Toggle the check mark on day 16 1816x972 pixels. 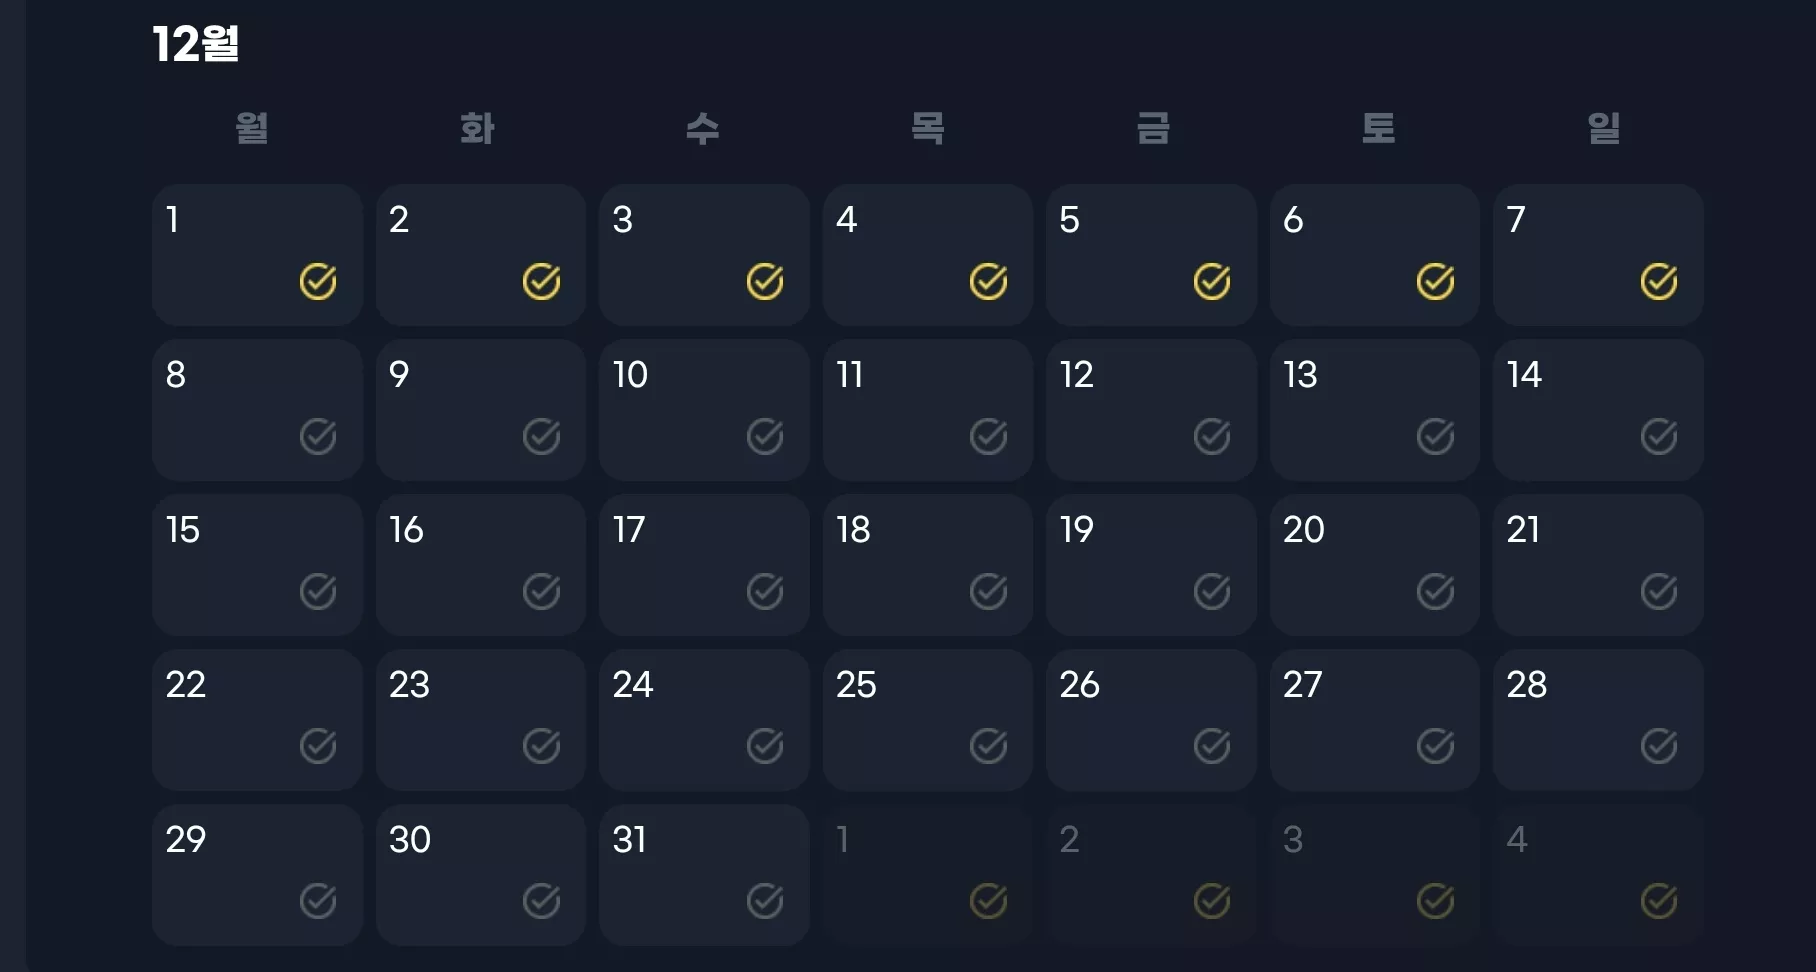[541, 592]
